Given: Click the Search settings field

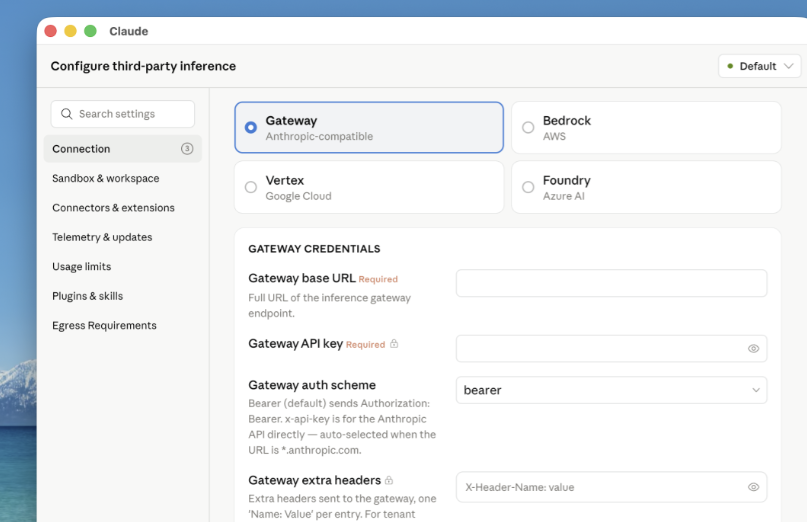Looking at the screenshot, I should (122, 114).
